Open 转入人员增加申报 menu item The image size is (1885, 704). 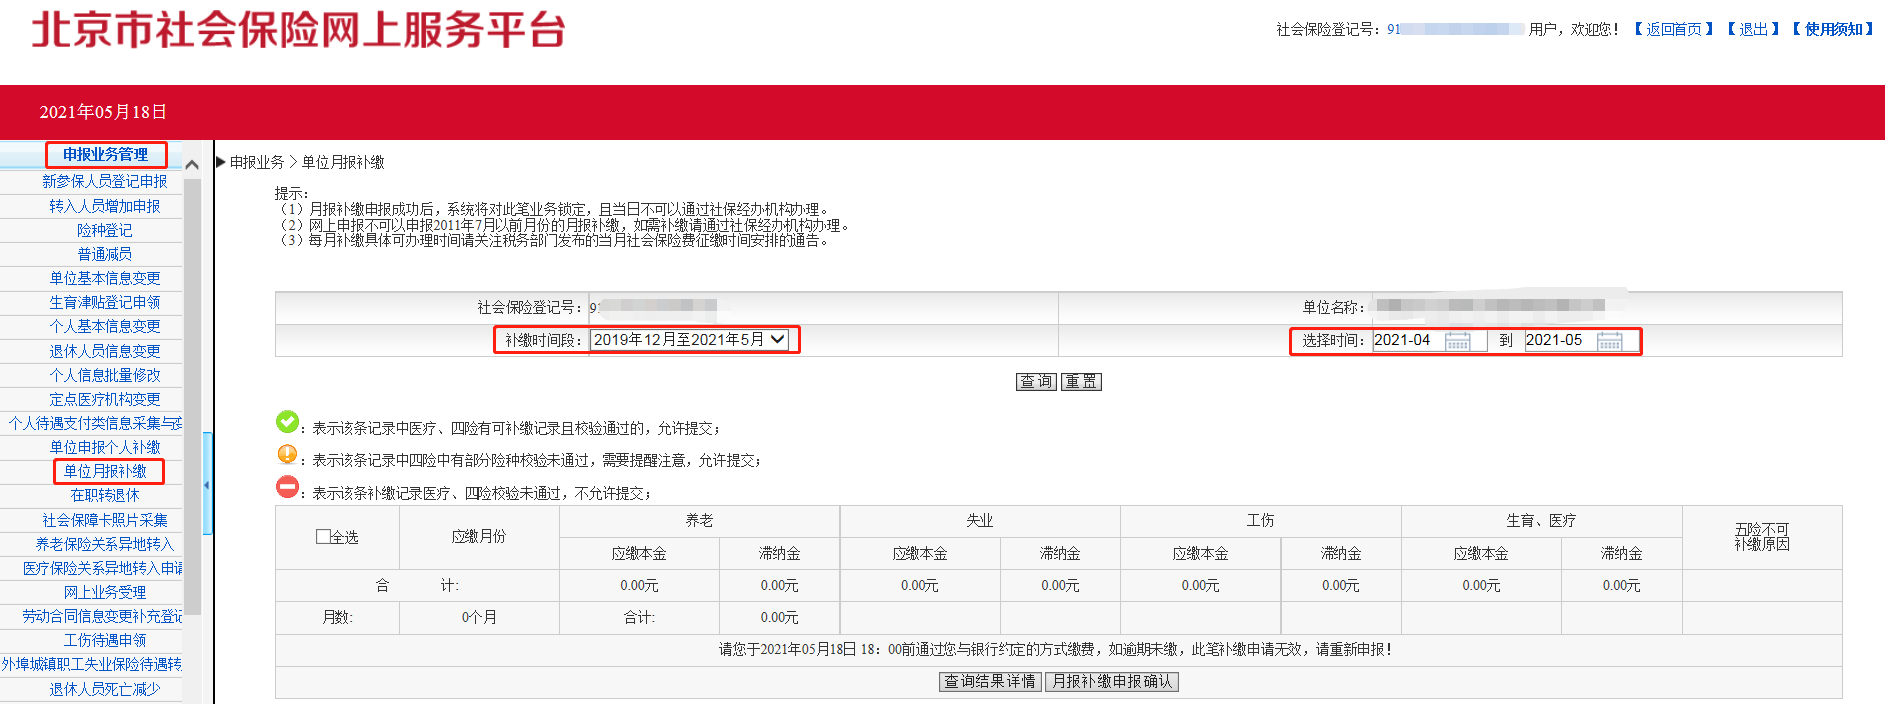click(x=105, y=206)
